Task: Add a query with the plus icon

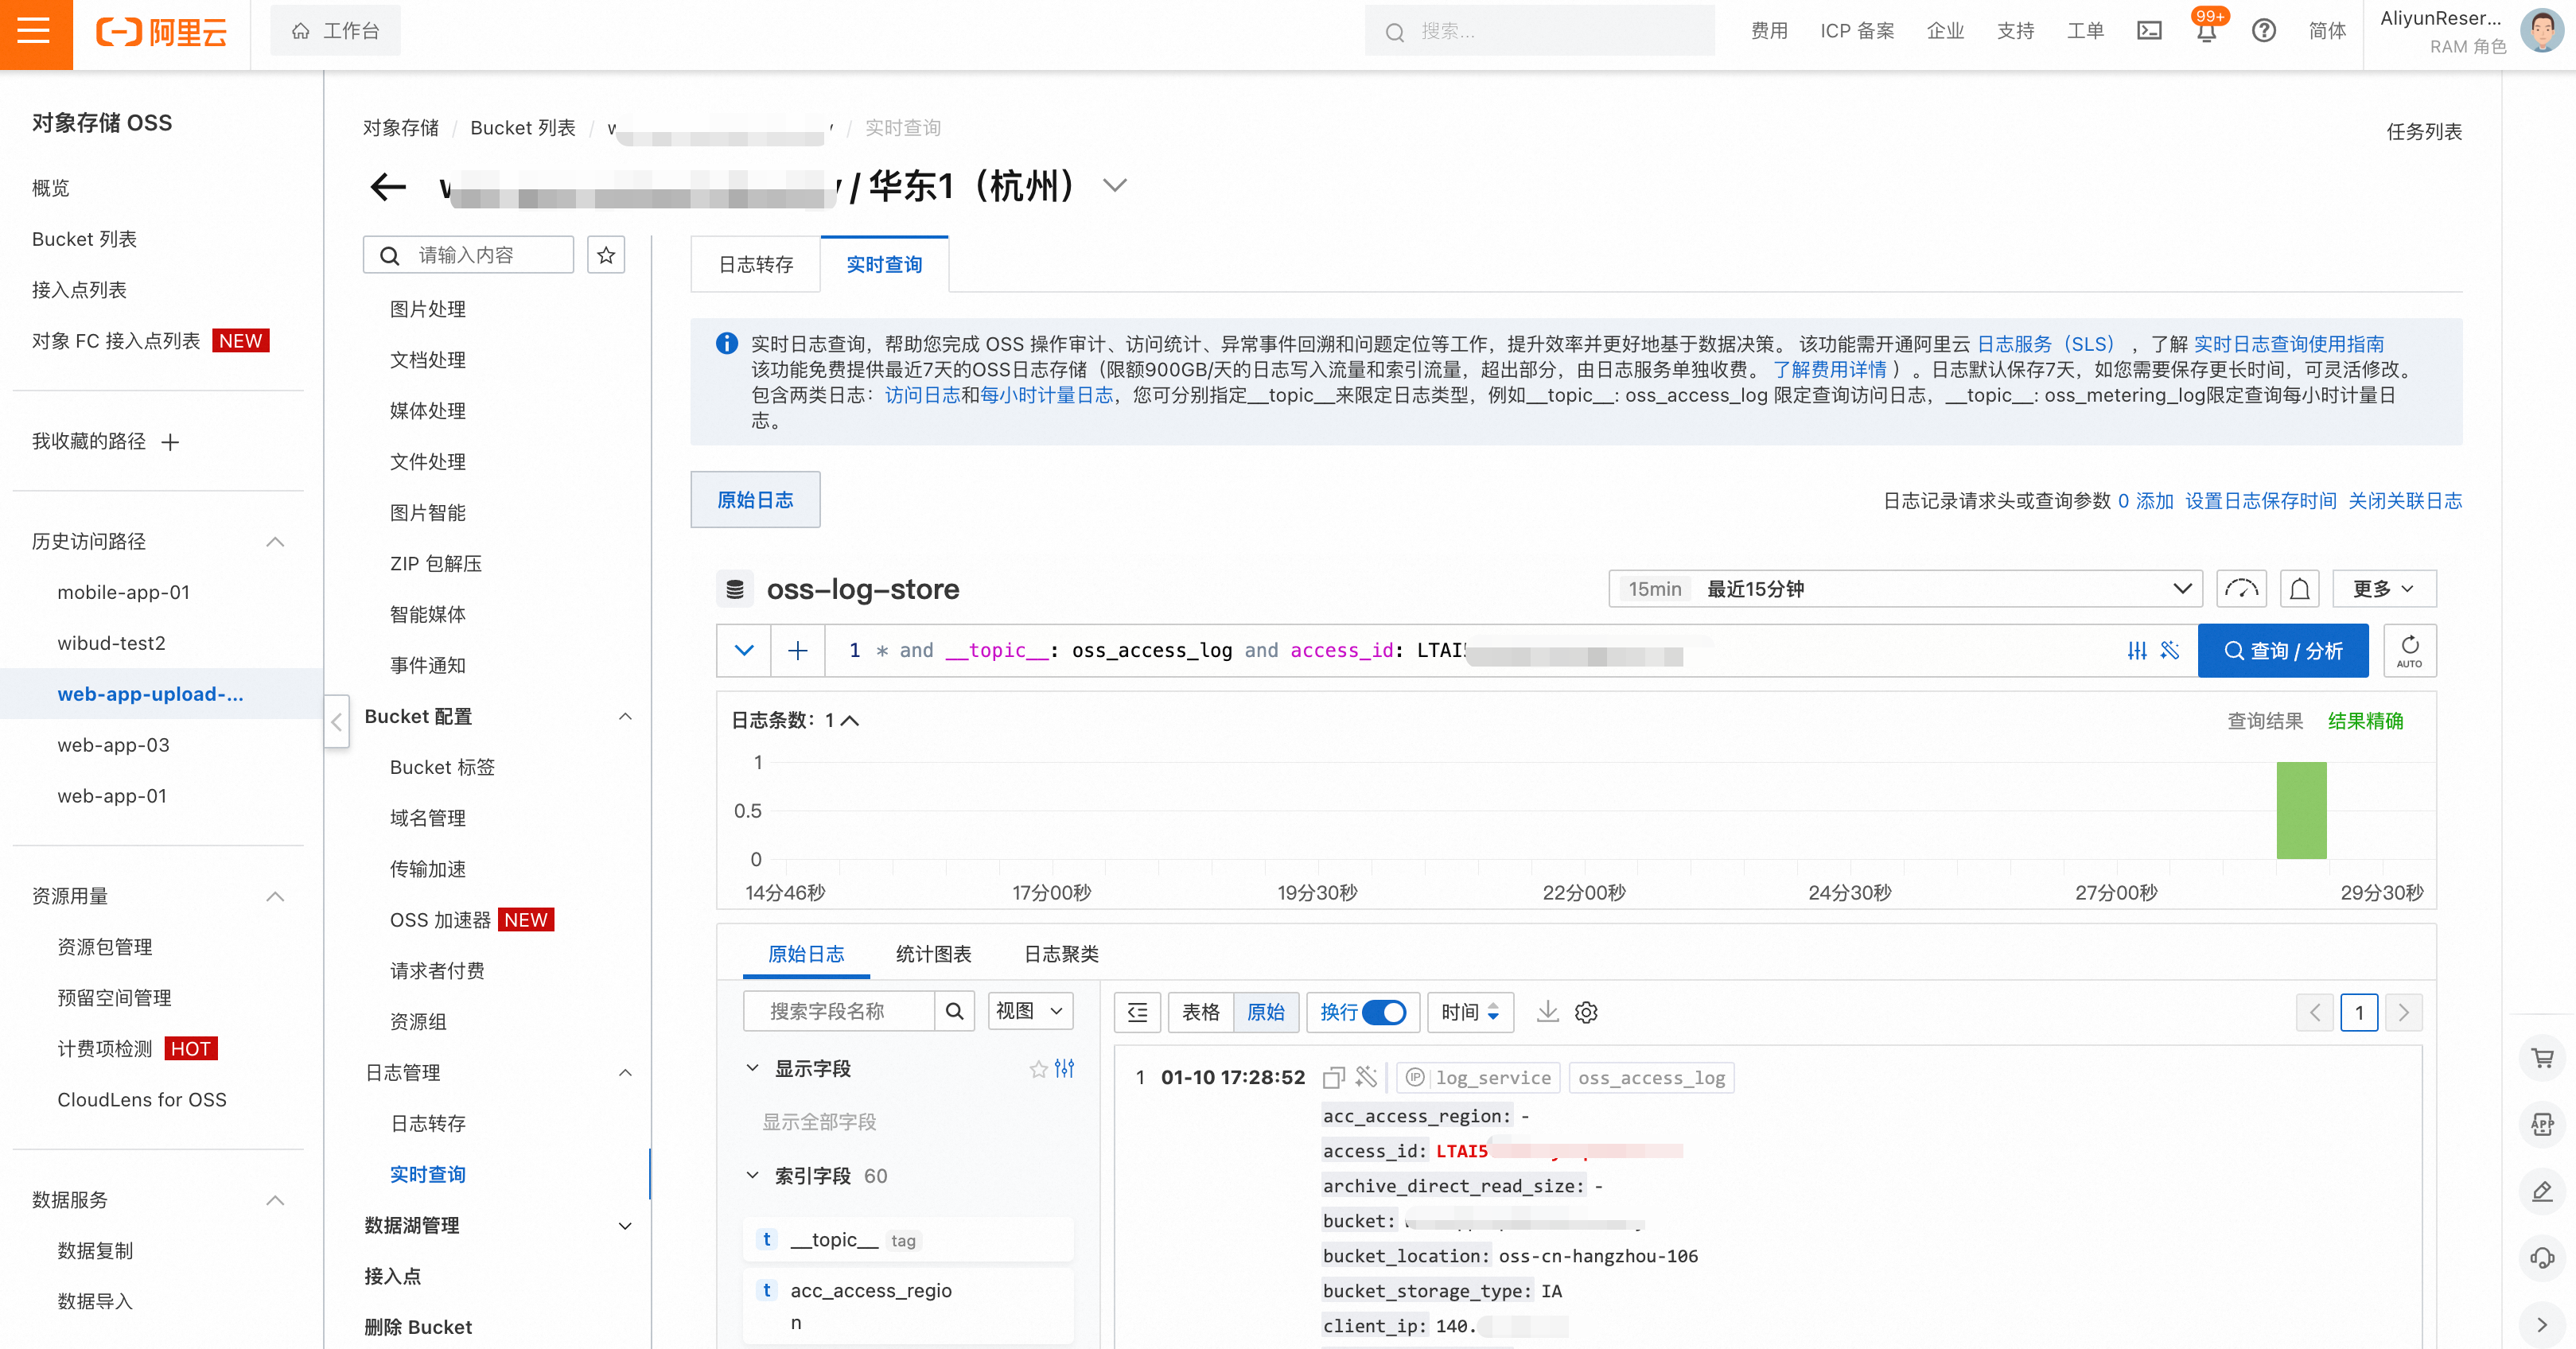Action: pyautogui.click(x=797, y=651)
